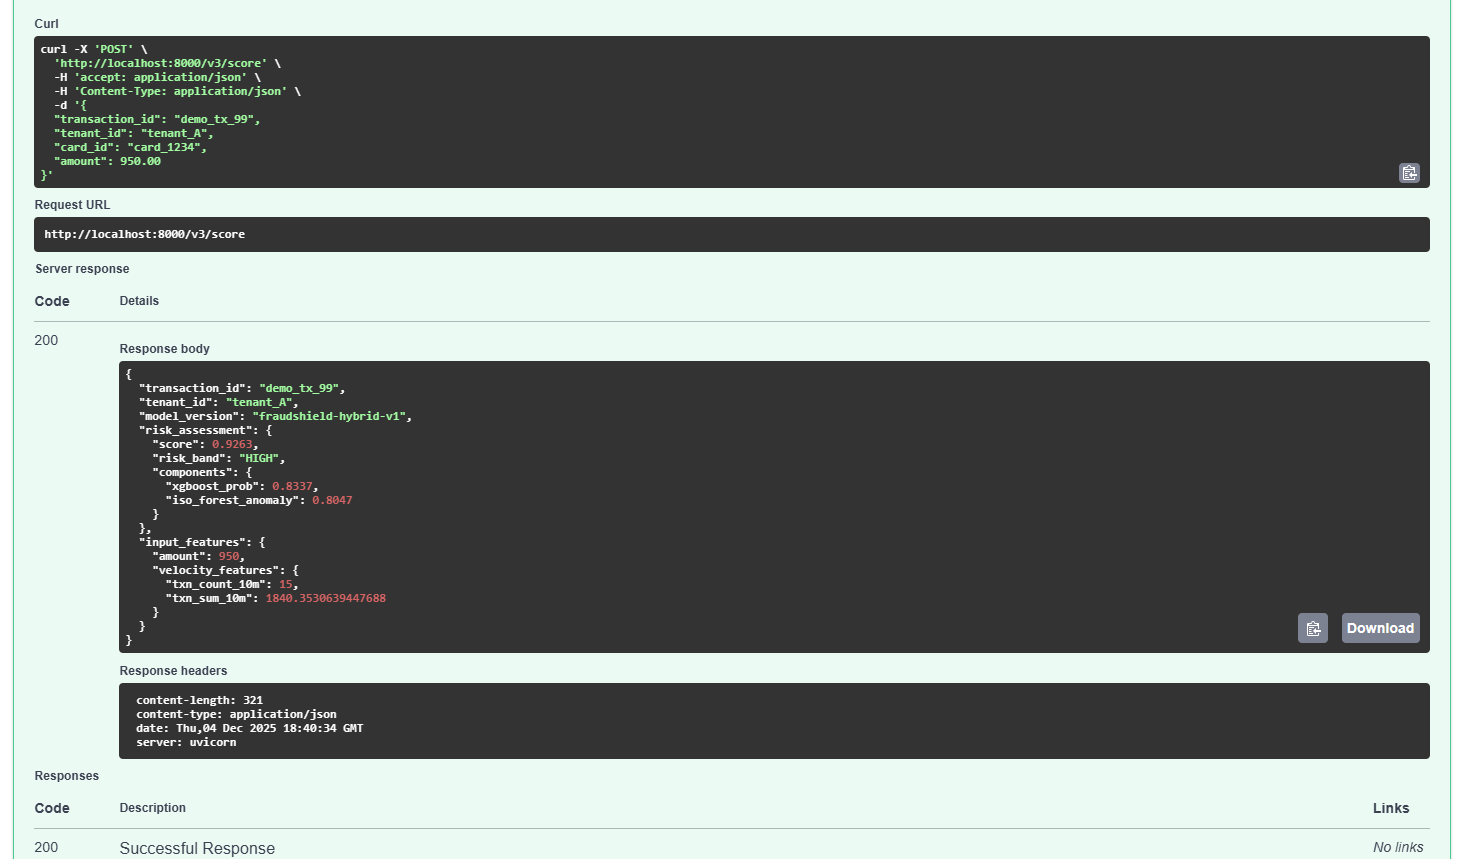Click the "risk_band": "HIGH" line
The image size is (1459, 859).
[219, 458]
